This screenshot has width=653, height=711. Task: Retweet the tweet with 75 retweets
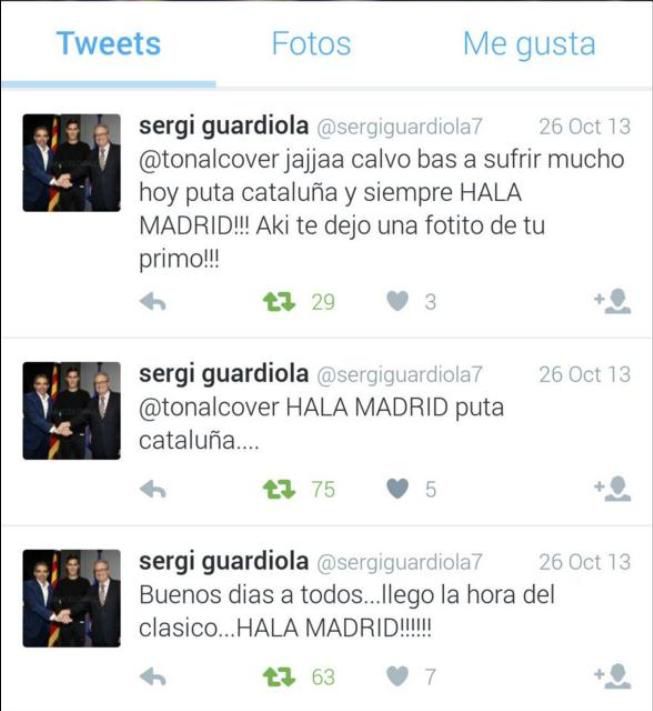[279, 490]
